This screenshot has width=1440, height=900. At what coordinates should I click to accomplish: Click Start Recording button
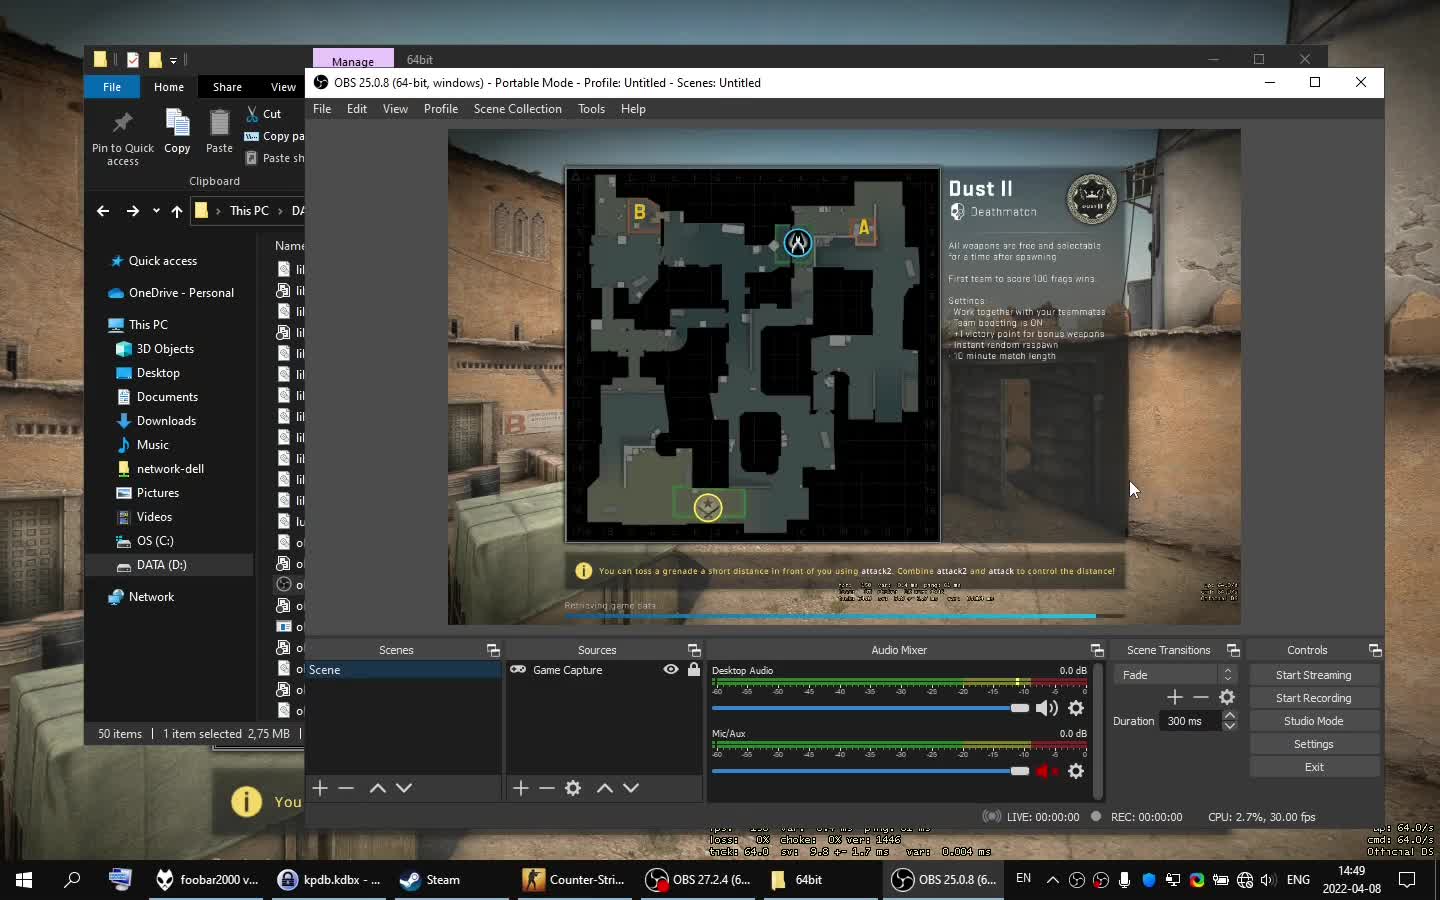click(x=1314, y=698)
